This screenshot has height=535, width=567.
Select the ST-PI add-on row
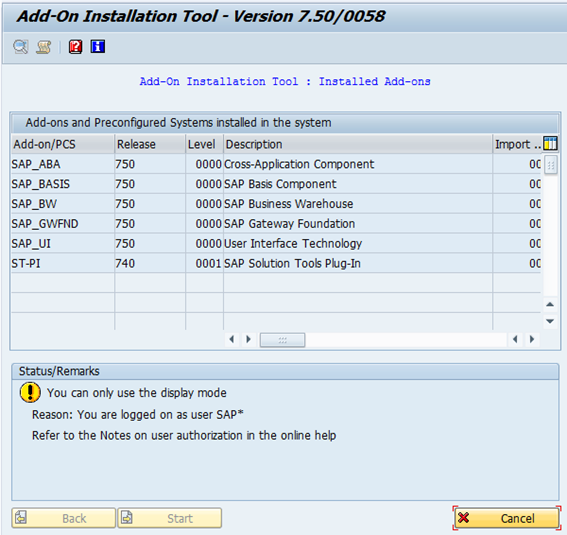tap(276, 264)
